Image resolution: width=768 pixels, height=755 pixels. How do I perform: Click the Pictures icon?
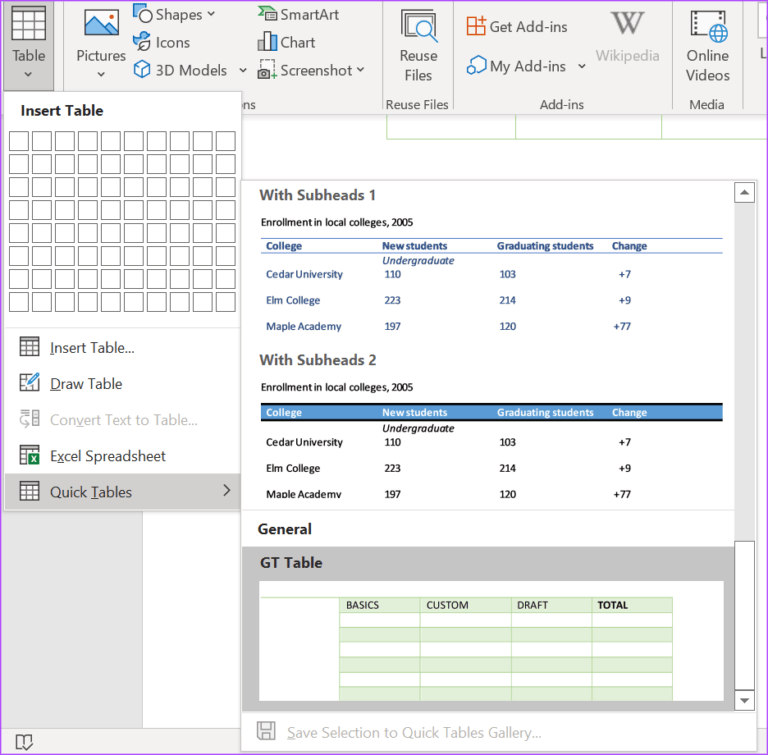coord(101,23)
